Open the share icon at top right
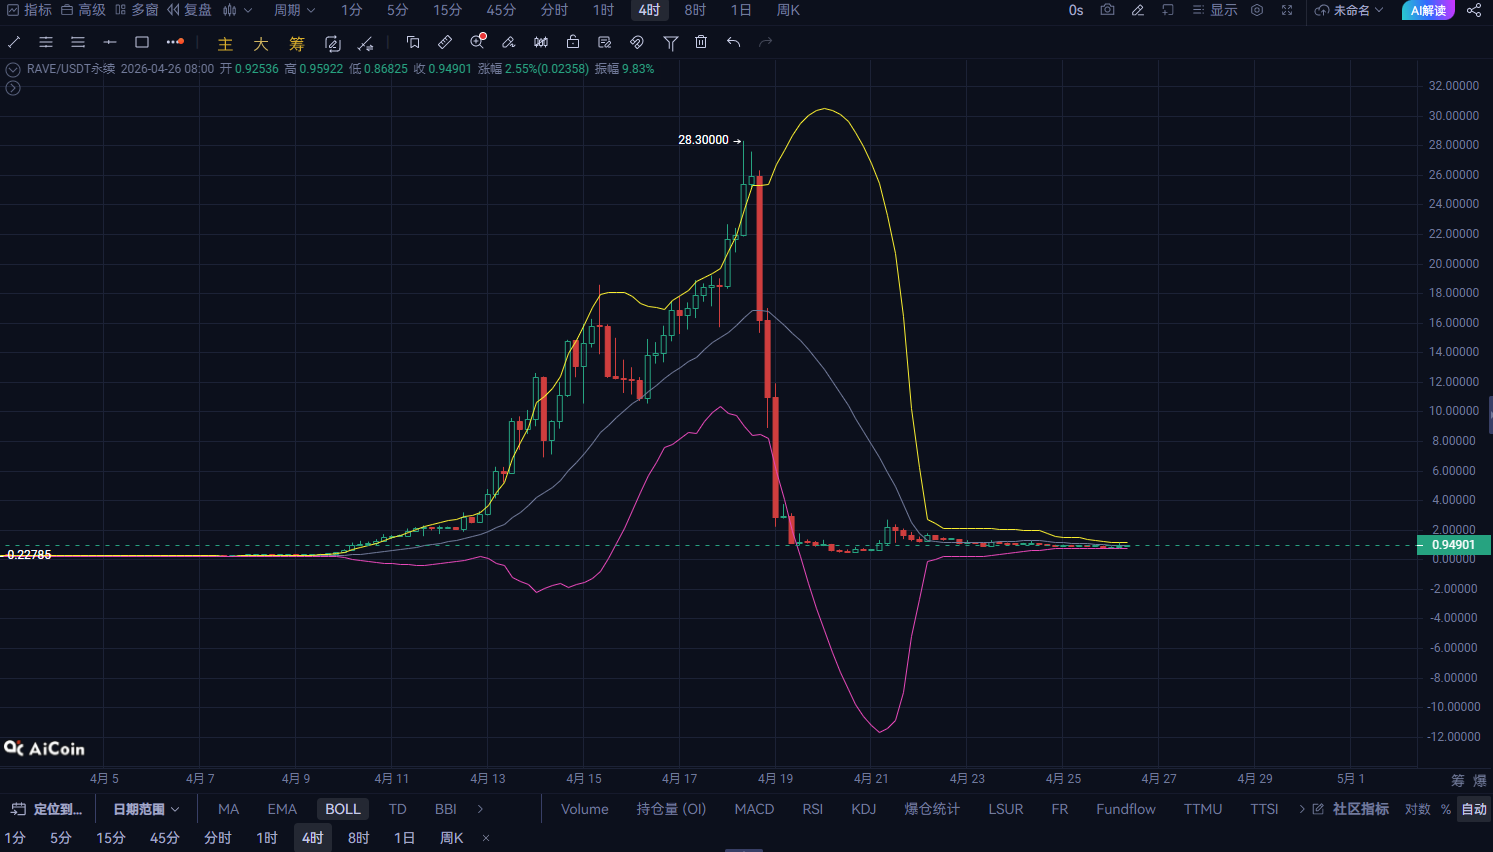 1474,10
